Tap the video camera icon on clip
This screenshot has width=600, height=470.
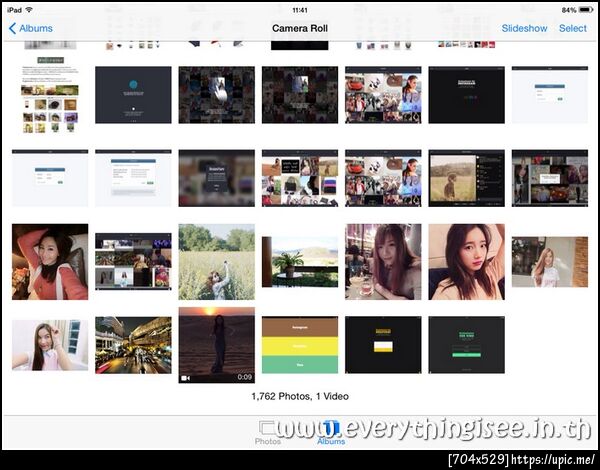(186, 378)
